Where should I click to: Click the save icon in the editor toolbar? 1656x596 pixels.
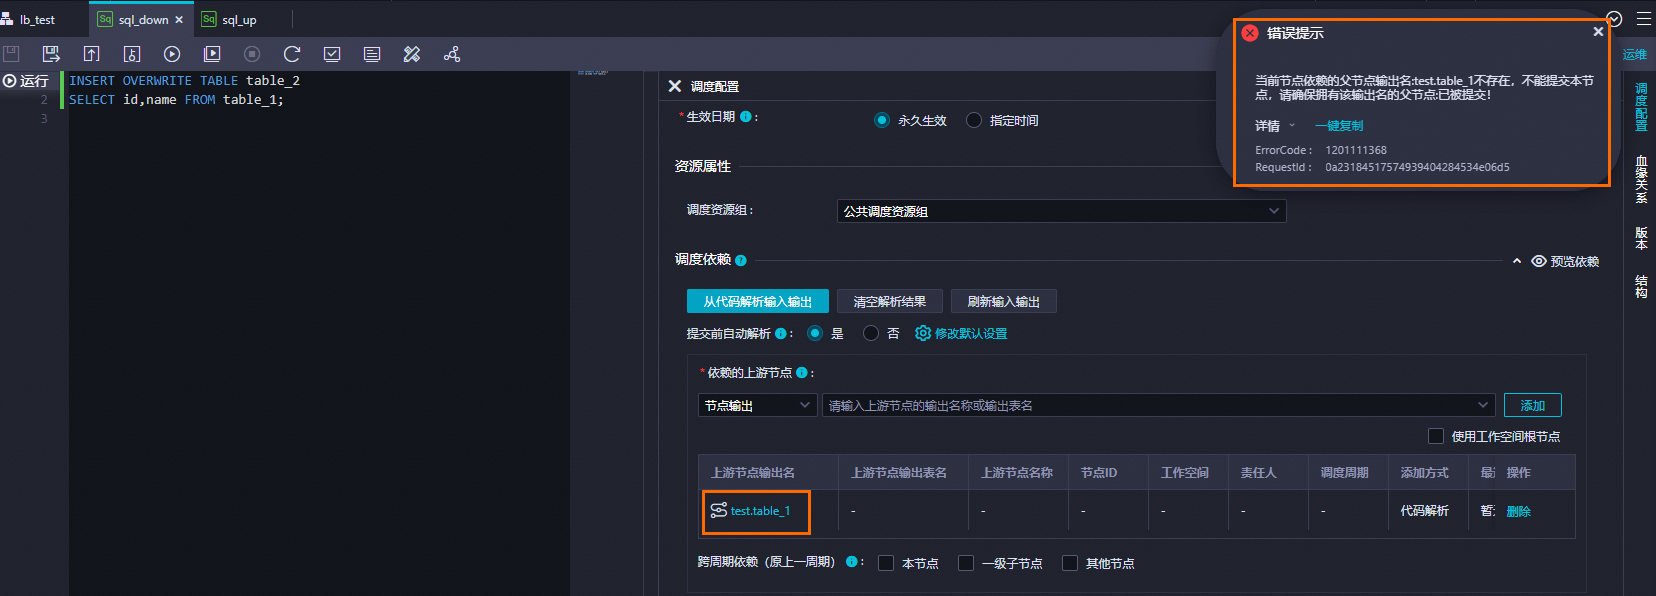coord(11,54)
